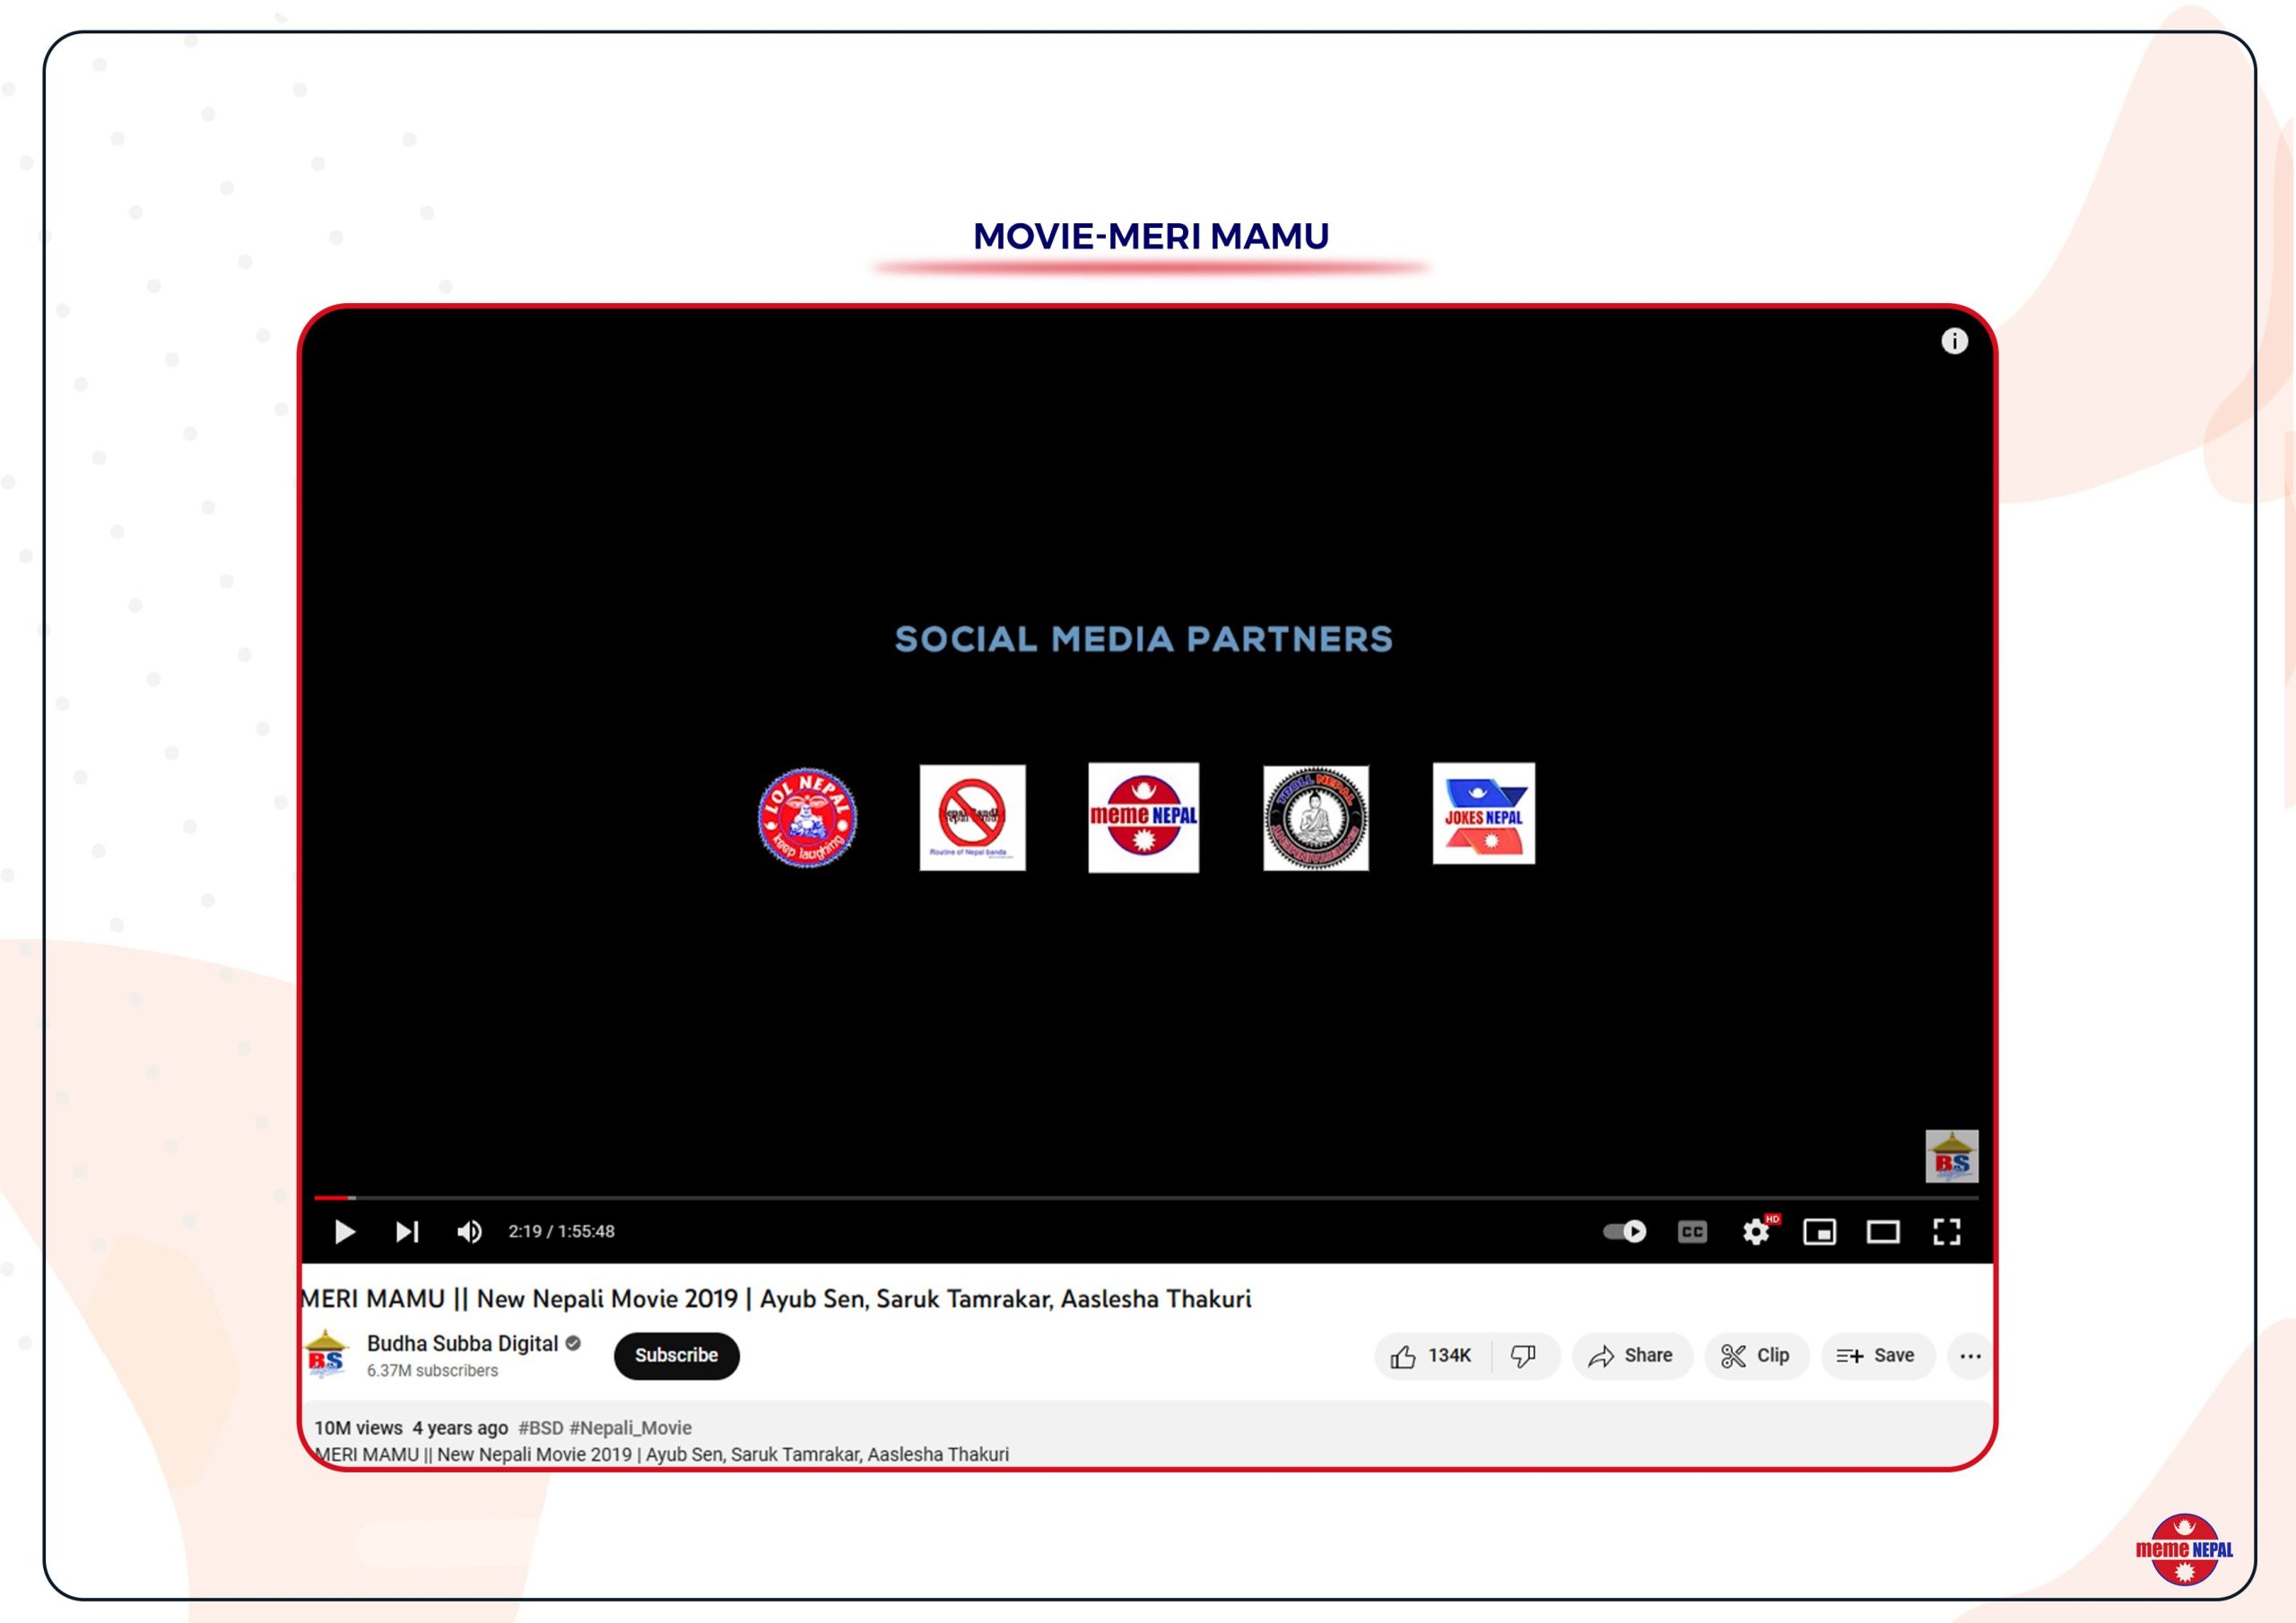The image size is (2296, 1623).
Task: Click the #Nepali_Movie hashtag
Action: click(630, 1427)
